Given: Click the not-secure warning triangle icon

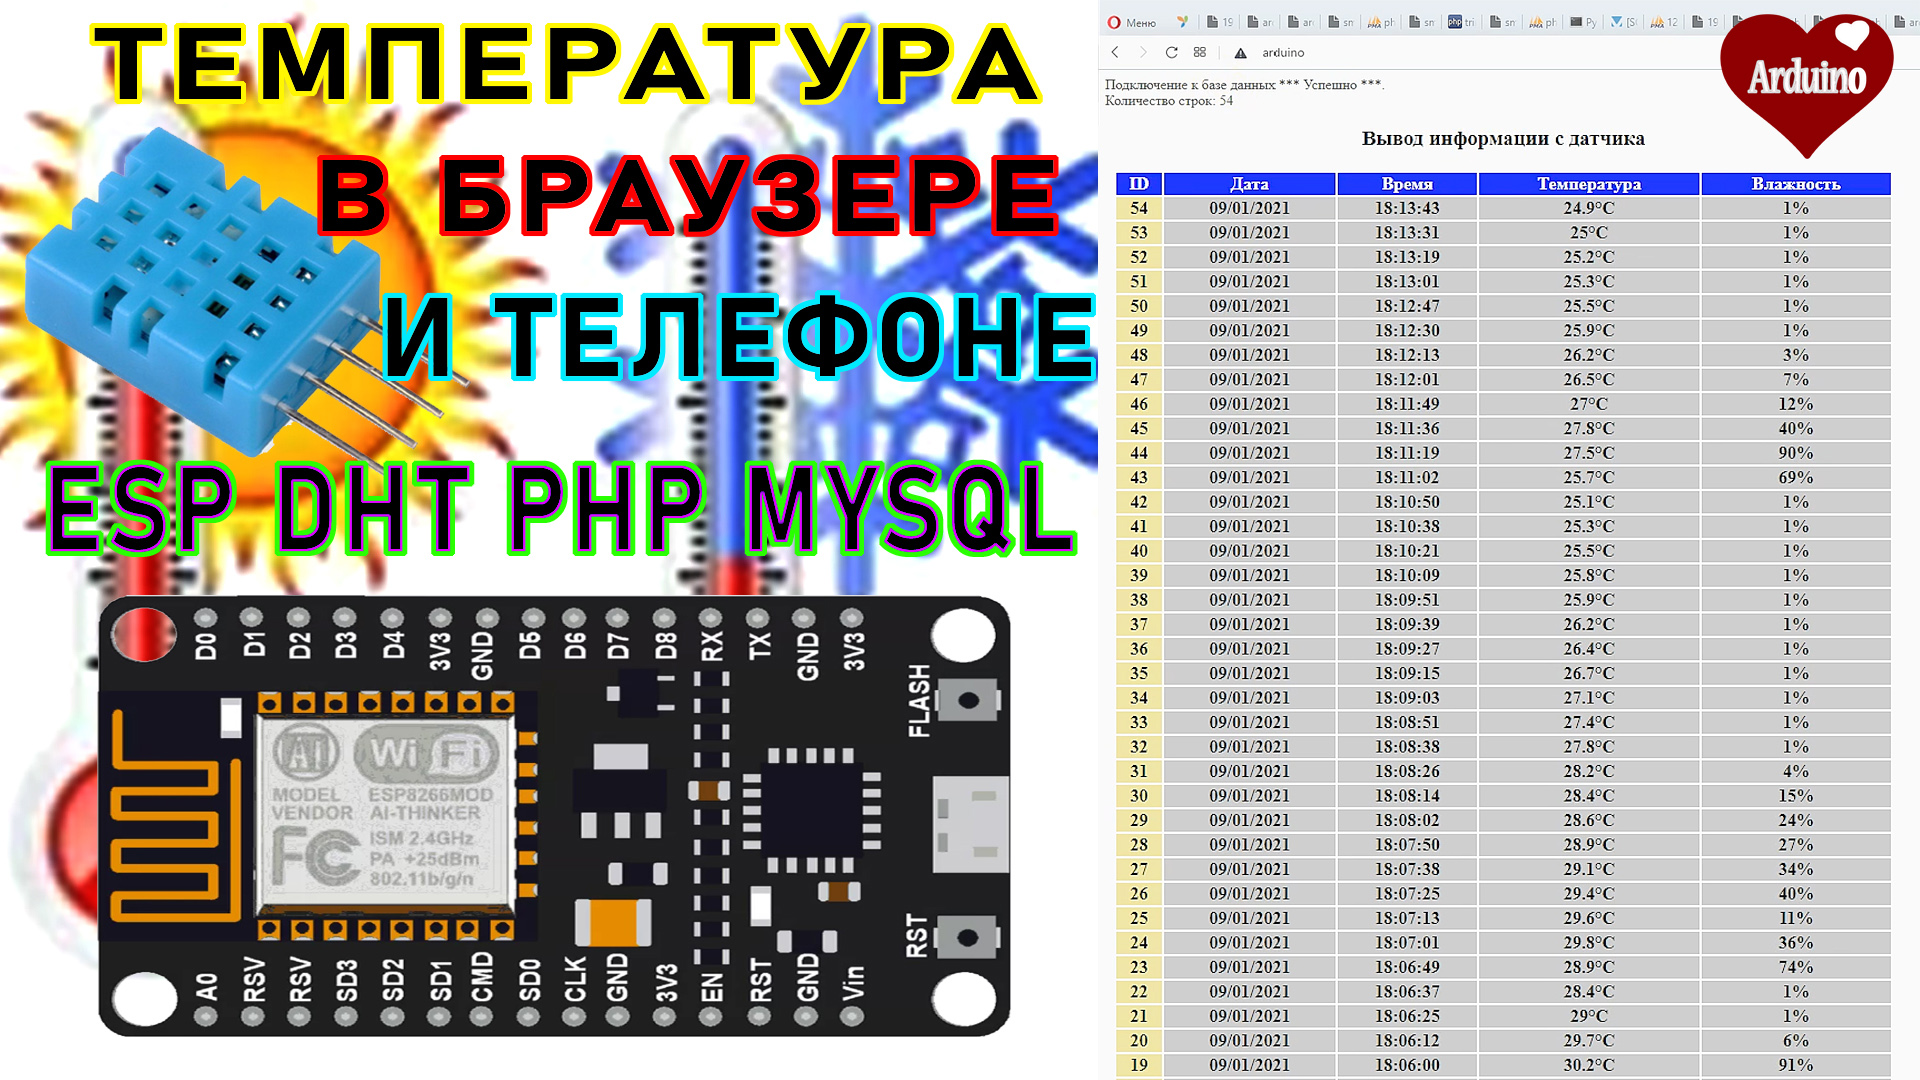Looking at the screenshot, I should (x=1241, y=53).
